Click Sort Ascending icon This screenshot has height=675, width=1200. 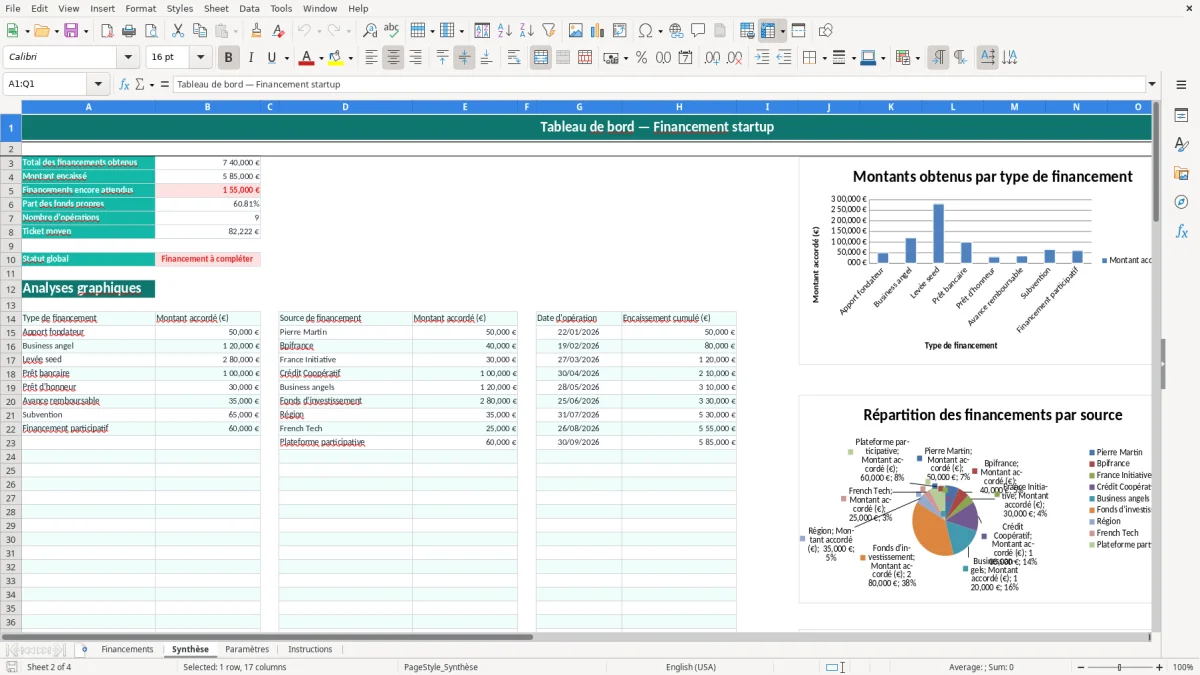coord(505,31)
